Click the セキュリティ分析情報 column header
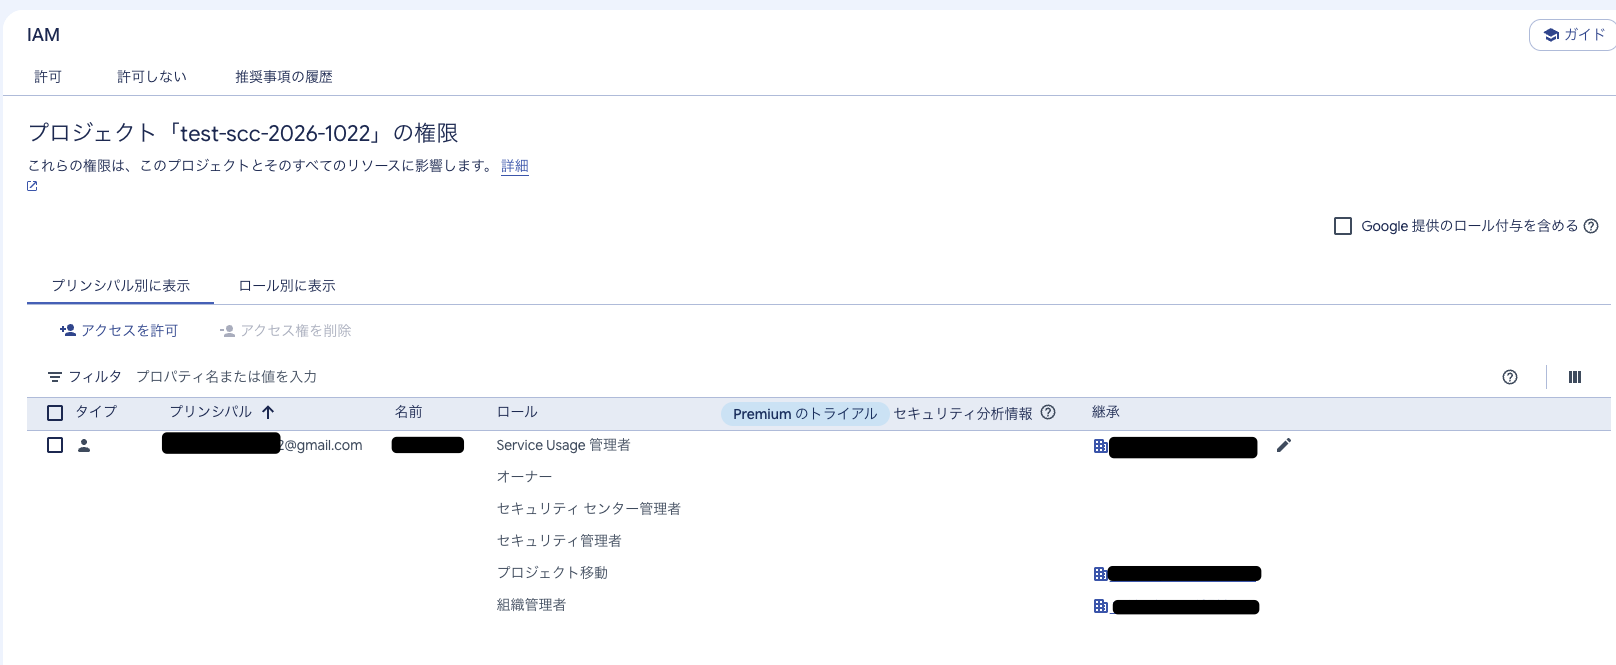1616x665 pixels. click(963, 413)
